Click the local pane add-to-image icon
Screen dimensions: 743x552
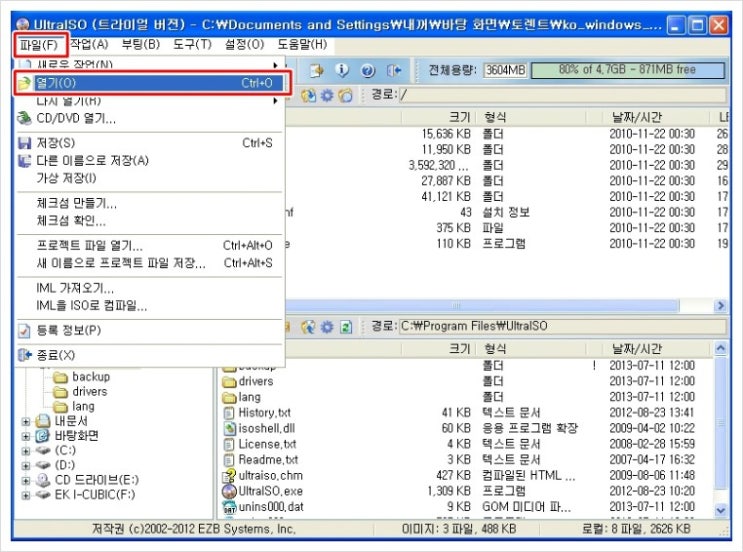click(308, 327)
